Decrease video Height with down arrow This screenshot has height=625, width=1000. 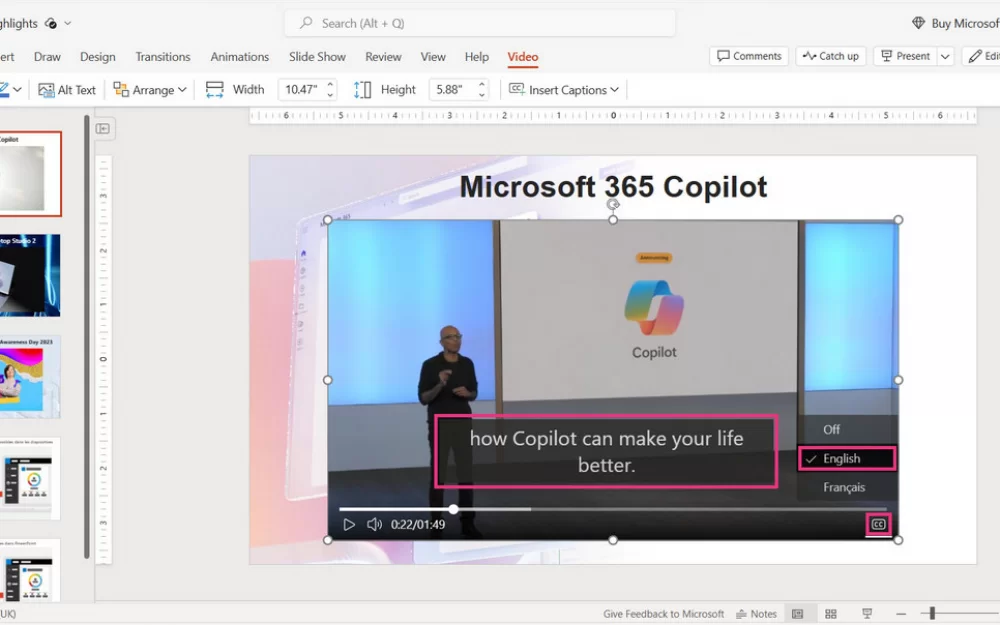[482, 95]
